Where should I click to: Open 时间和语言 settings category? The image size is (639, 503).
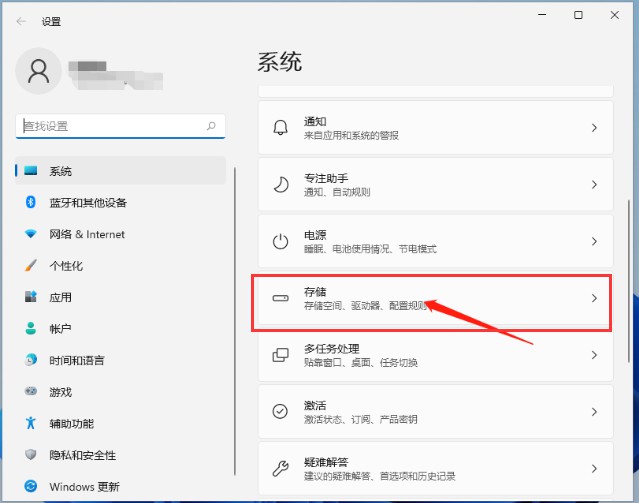(x=76, y=360)
